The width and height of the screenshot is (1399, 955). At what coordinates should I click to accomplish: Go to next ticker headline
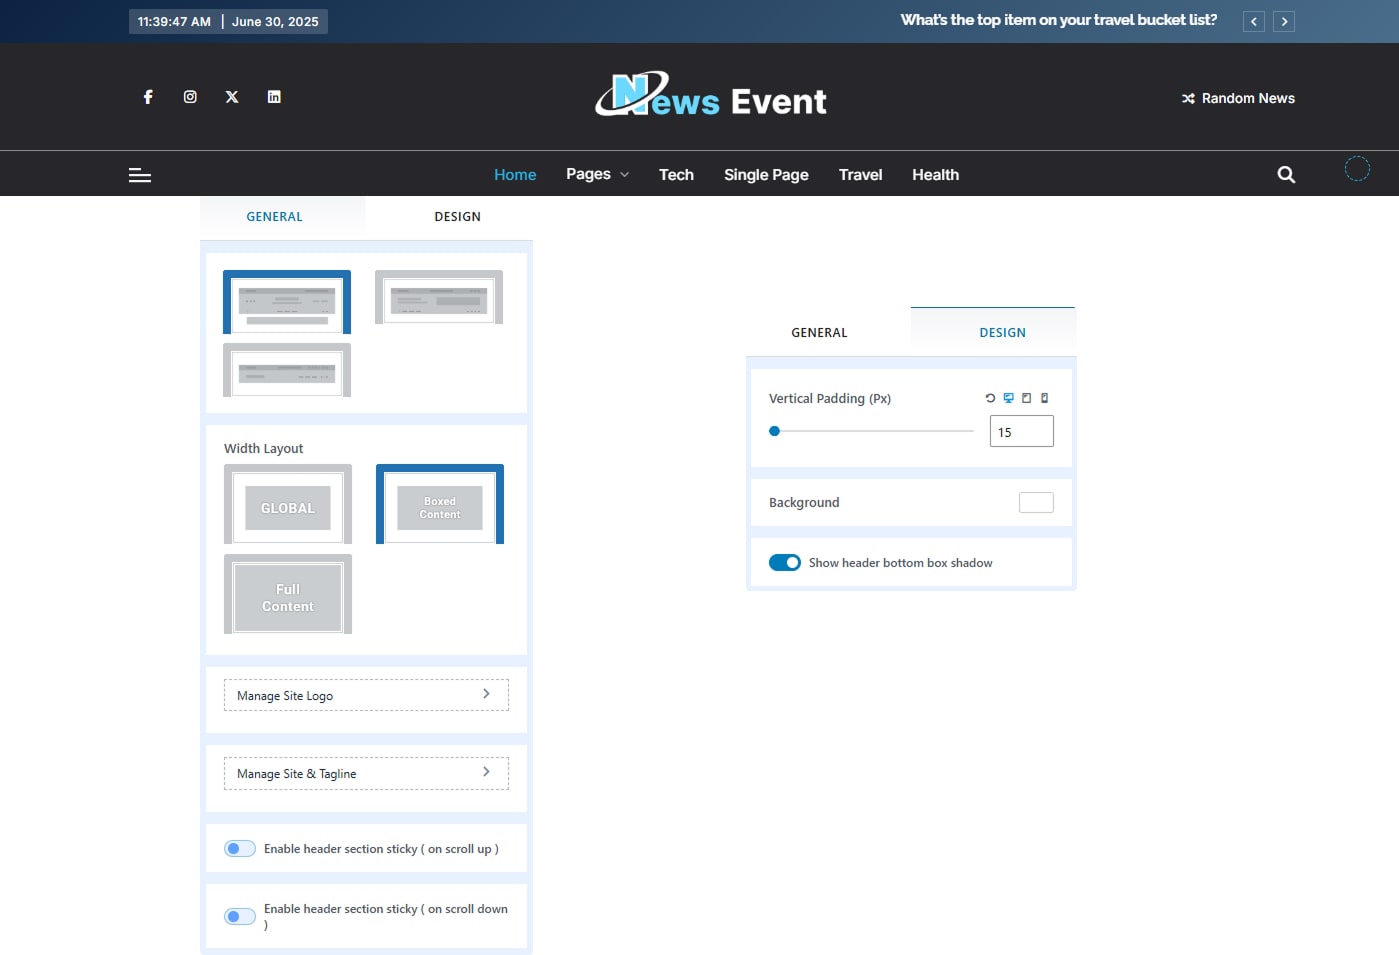[x=1284, y=22]
